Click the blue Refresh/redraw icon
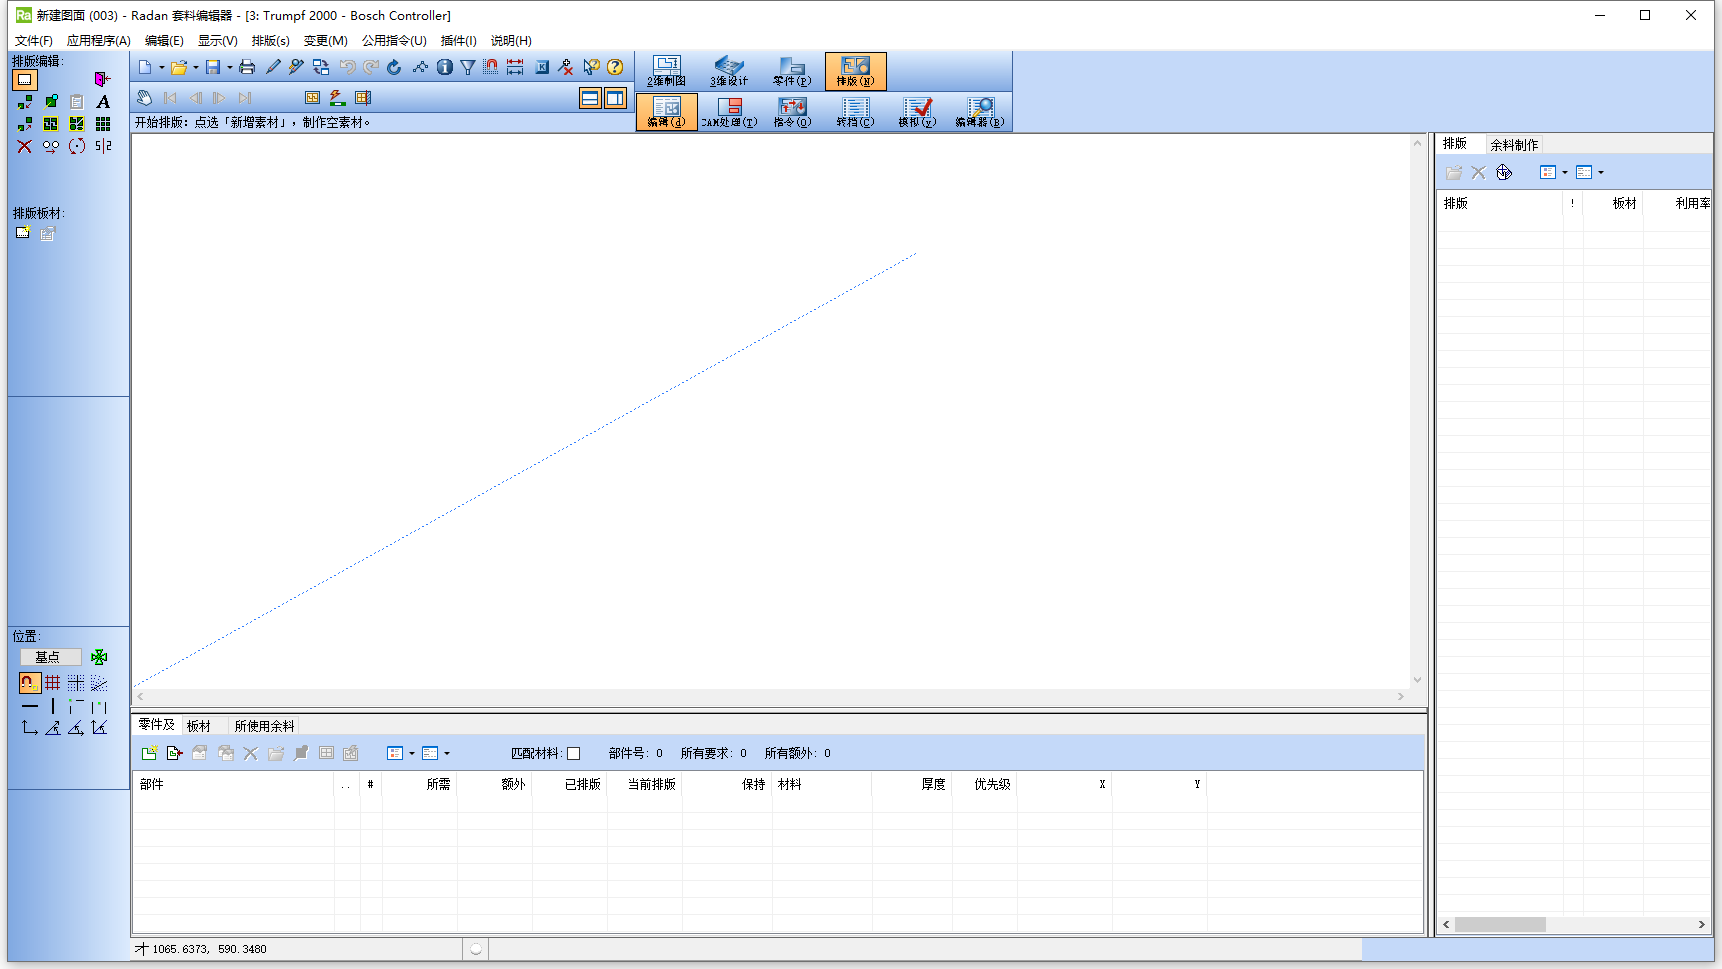1722x969 pixels. [x=394, y=67]
